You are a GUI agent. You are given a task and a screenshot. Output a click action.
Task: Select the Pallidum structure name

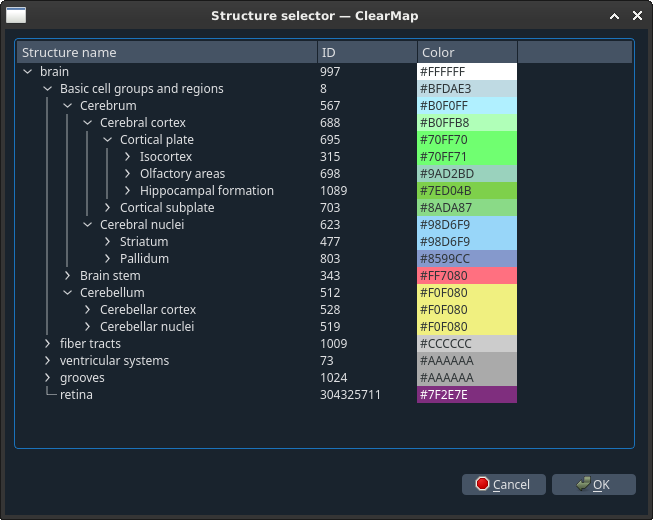tap(145, 259)
